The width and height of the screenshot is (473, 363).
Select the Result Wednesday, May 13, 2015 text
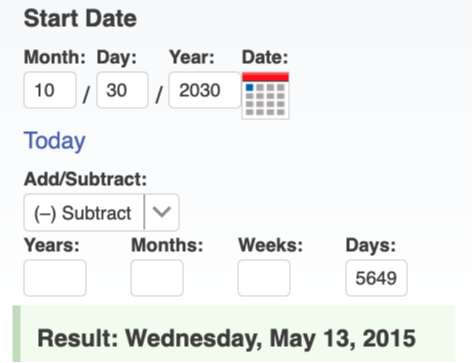226,338
